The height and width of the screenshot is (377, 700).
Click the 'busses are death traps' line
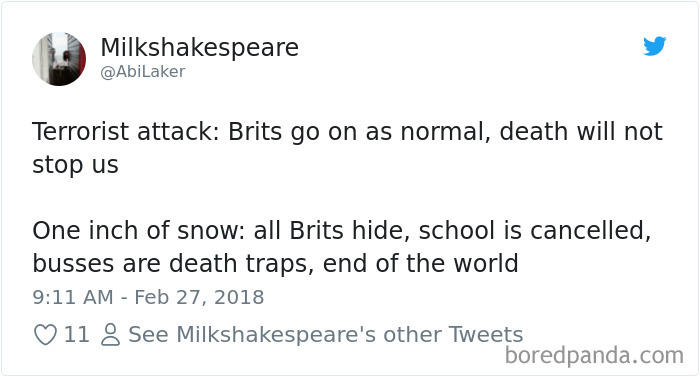(x=275, y=264)
